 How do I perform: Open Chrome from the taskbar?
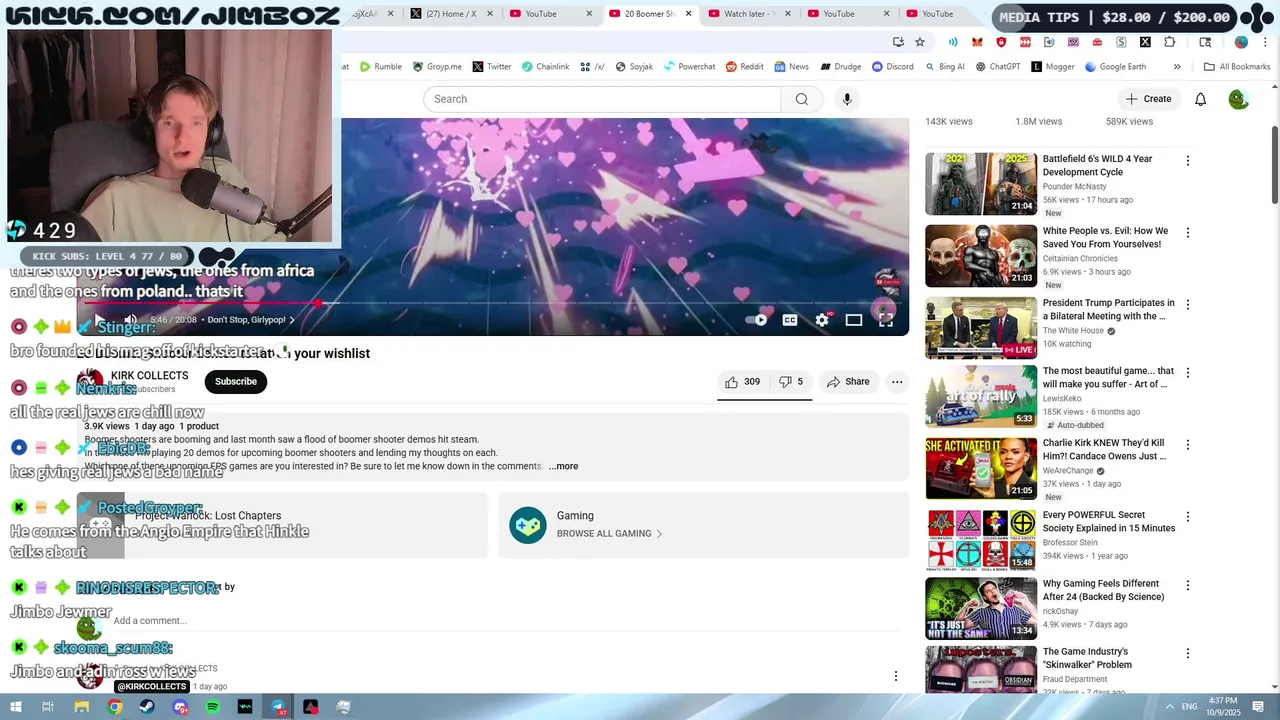115,707
